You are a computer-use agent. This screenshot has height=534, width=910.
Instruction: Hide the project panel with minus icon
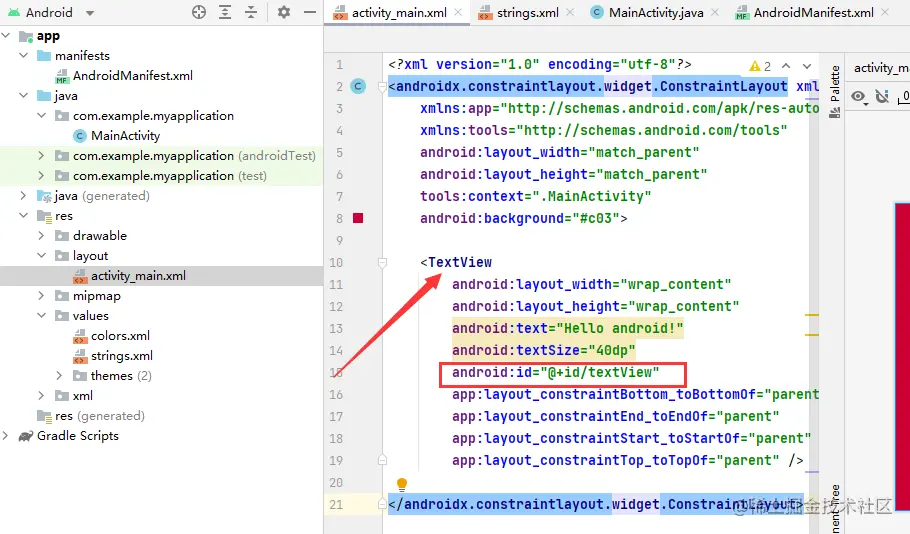pos(310,12)
